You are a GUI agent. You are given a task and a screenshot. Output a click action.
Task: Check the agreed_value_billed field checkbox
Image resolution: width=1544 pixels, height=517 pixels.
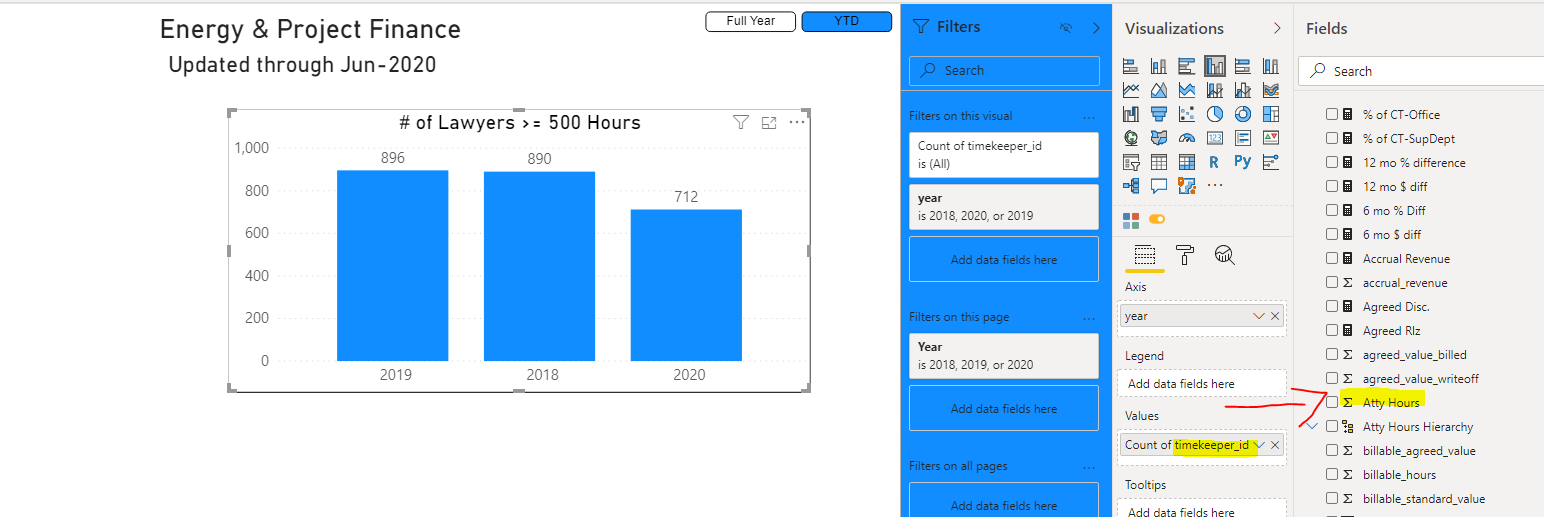(x=1332, y=354)
